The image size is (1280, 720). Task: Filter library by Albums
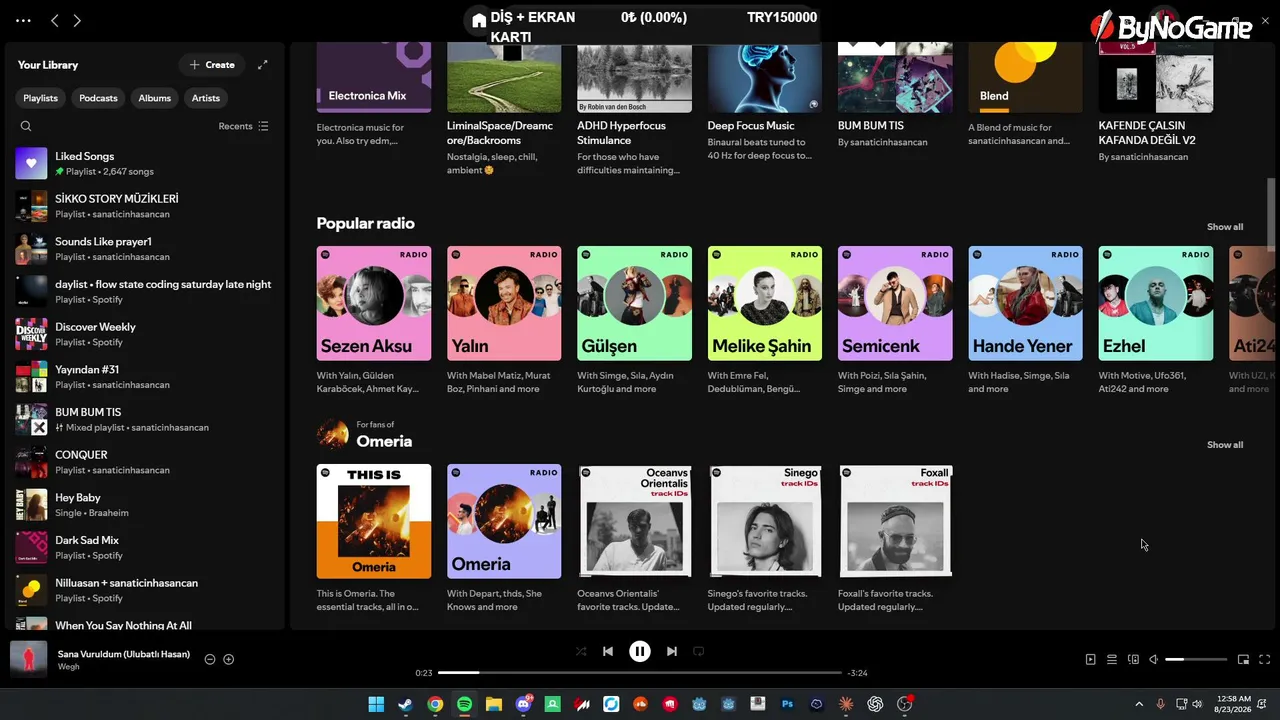(x=155, y=98)
